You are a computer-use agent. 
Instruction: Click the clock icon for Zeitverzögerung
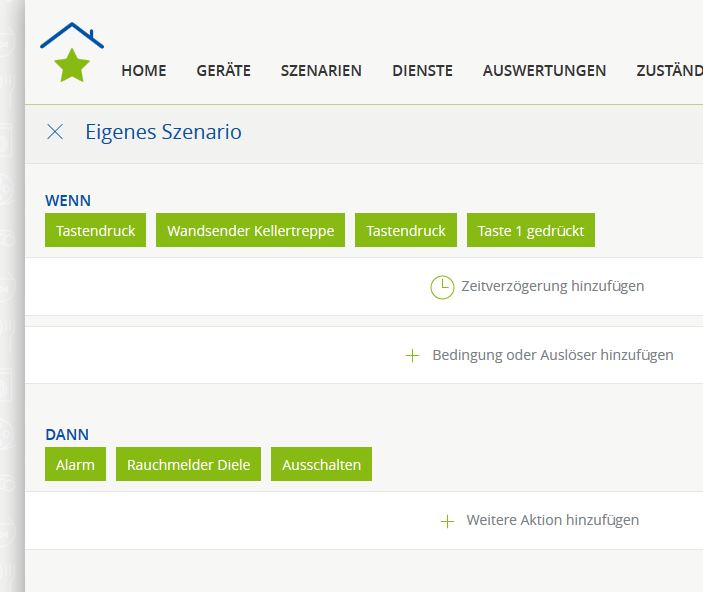coord(441,287)
